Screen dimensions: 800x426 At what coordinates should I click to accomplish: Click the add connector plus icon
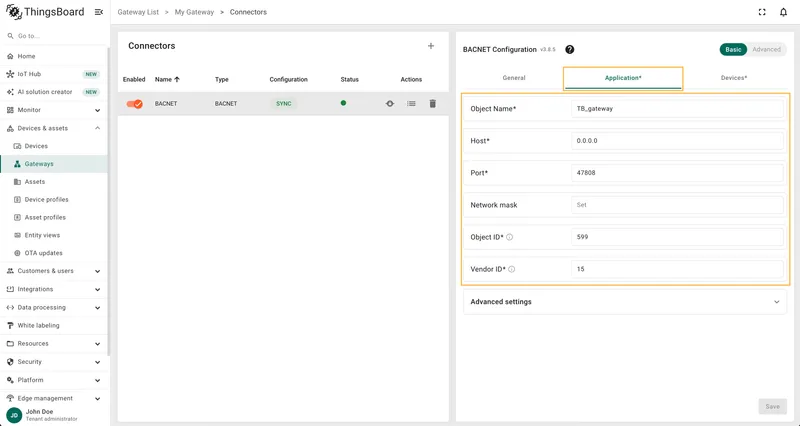coord(431,46)
